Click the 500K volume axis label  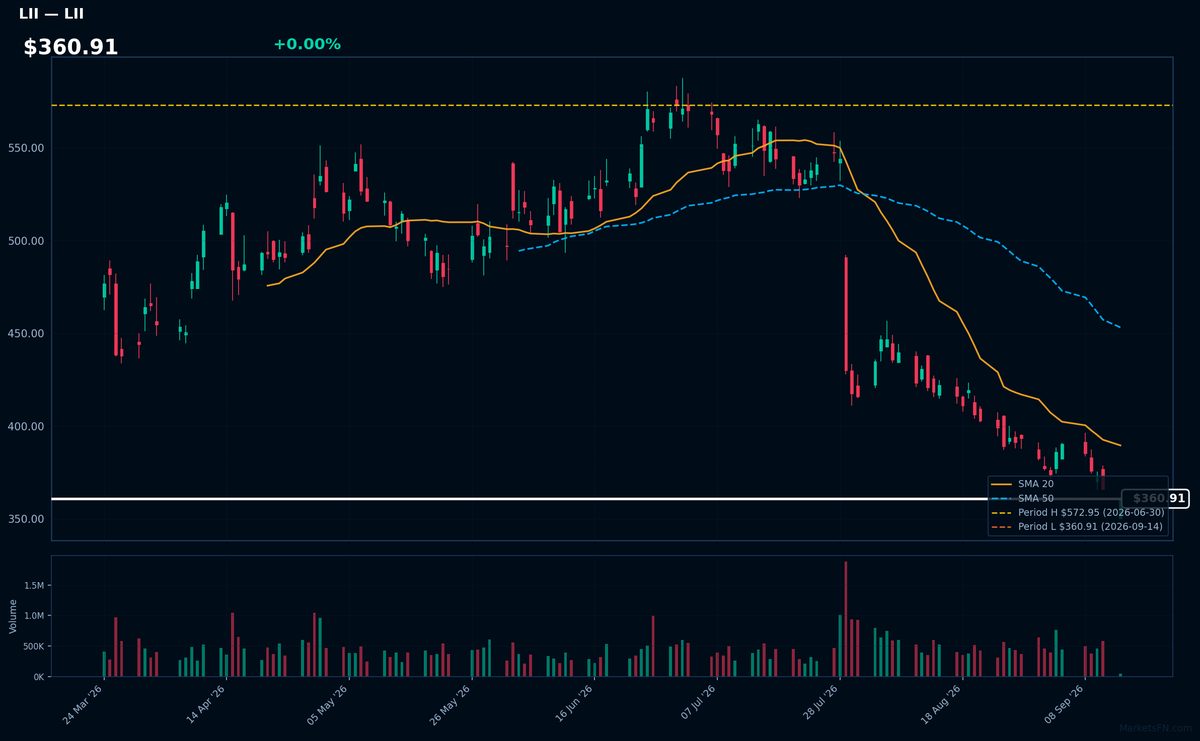pyautogui.click(x=33, y=647)
